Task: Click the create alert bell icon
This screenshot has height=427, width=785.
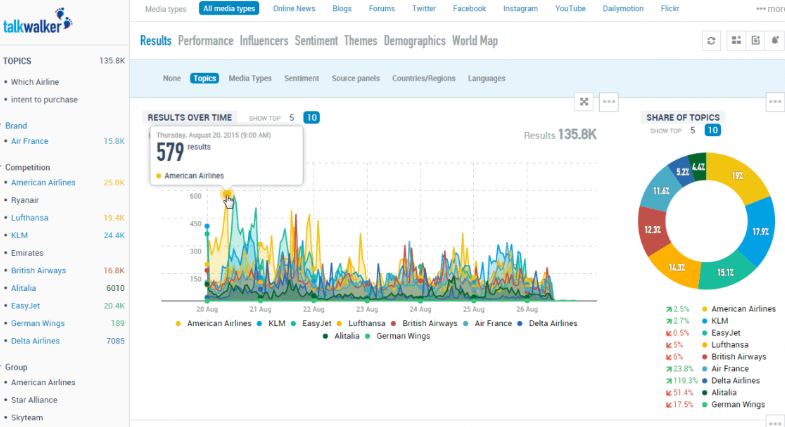Action: click(775, 41)
